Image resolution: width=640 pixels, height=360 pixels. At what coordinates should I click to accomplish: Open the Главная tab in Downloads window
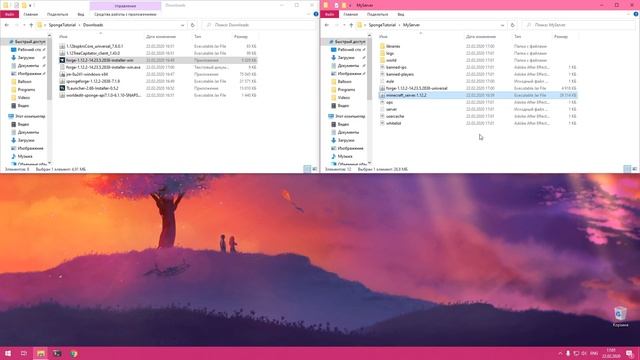point(31,14)
